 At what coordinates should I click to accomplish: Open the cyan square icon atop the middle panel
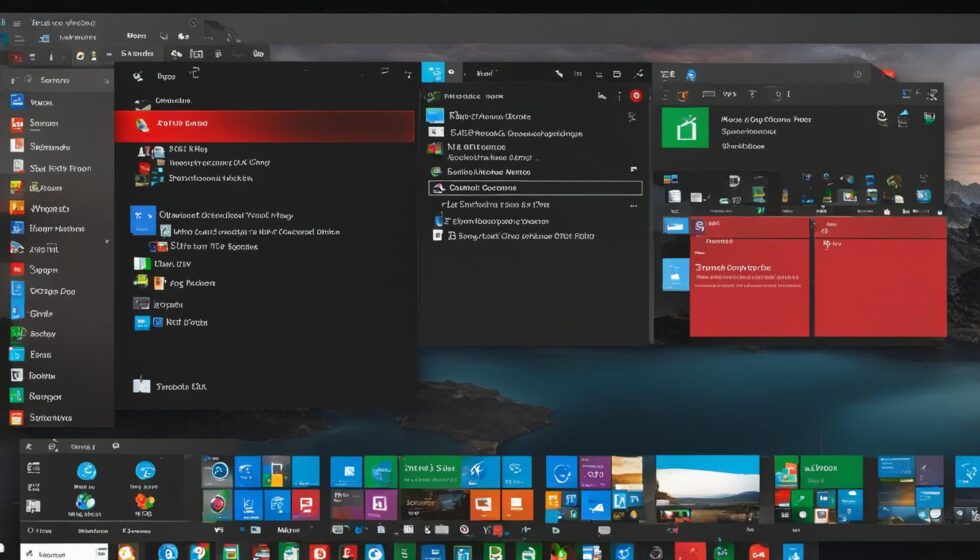click(432, 72)
